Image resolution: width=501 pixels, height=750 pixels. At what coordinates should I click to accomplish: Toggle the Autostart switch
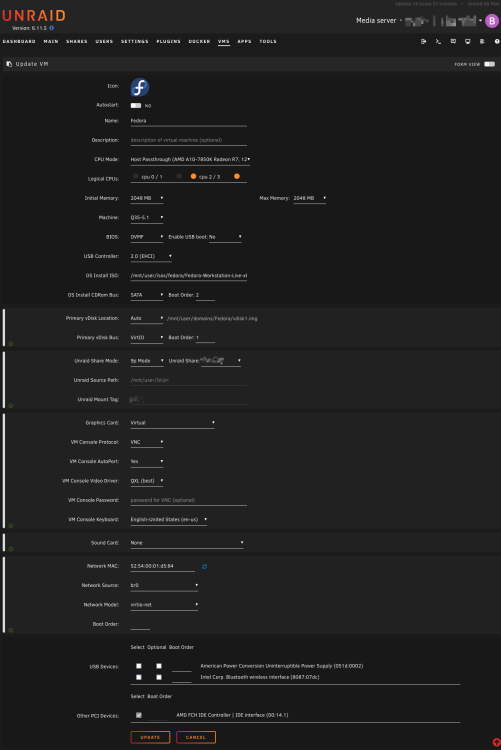[136, 105]
